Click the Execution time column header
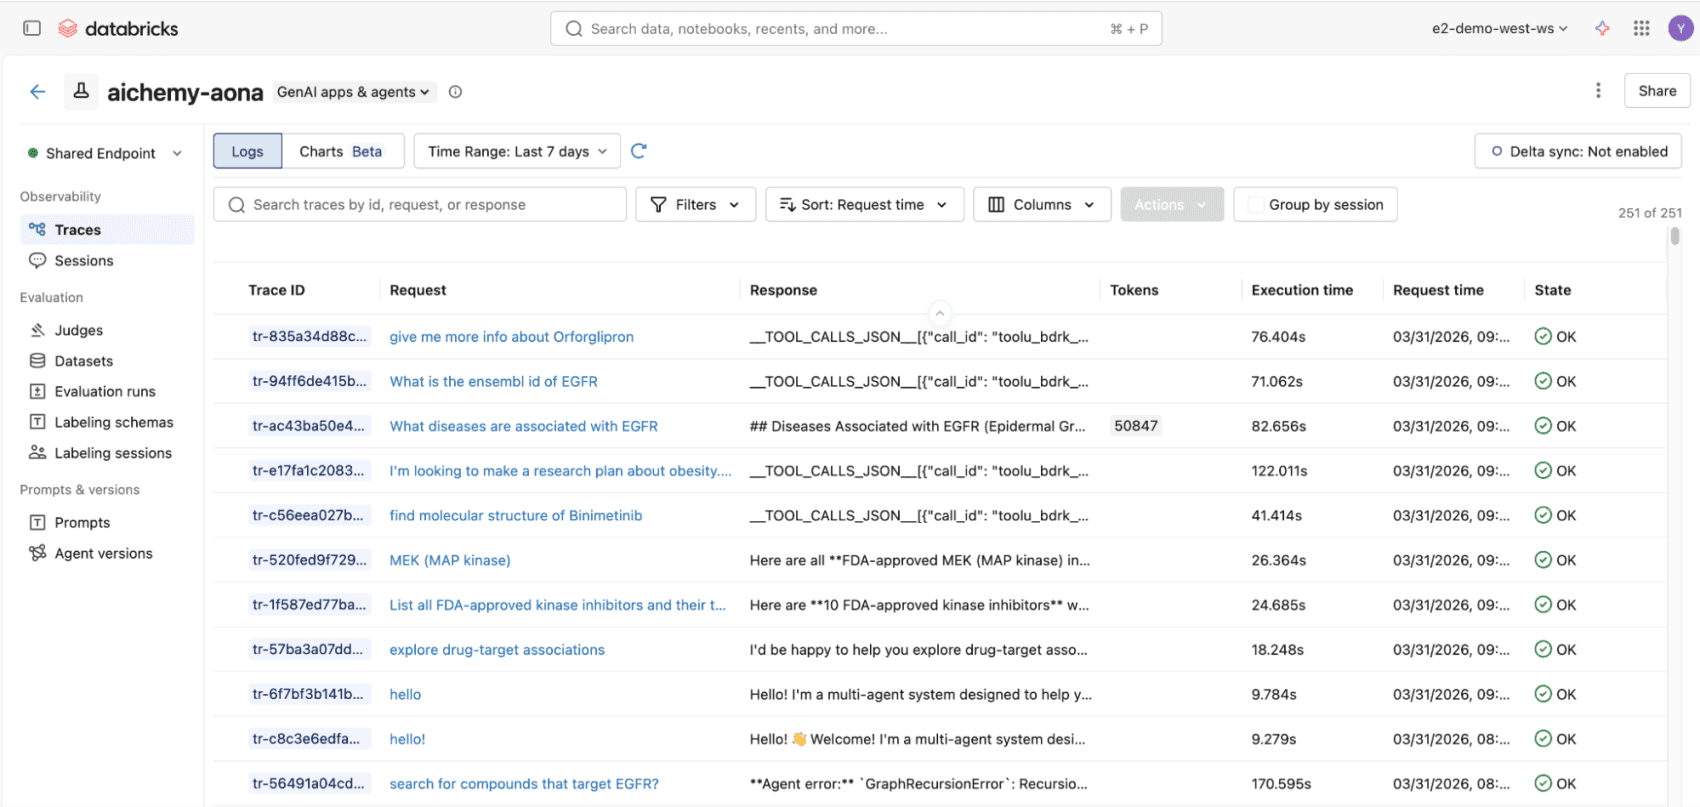Screen dimensions: 1700x807 pyautogui.click(x=1302, y=290)
